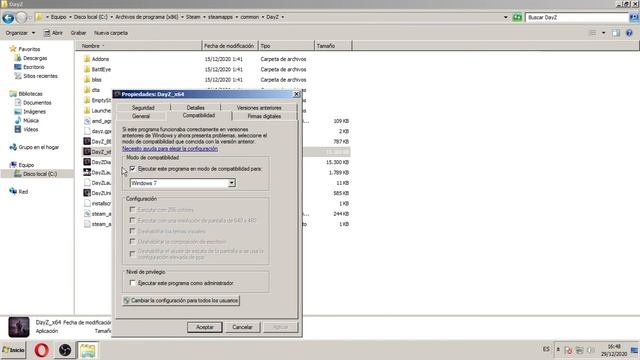640x360 pixels.
Task: Select the DayZUninstaller application icon
Action: (x=87, y=193)
